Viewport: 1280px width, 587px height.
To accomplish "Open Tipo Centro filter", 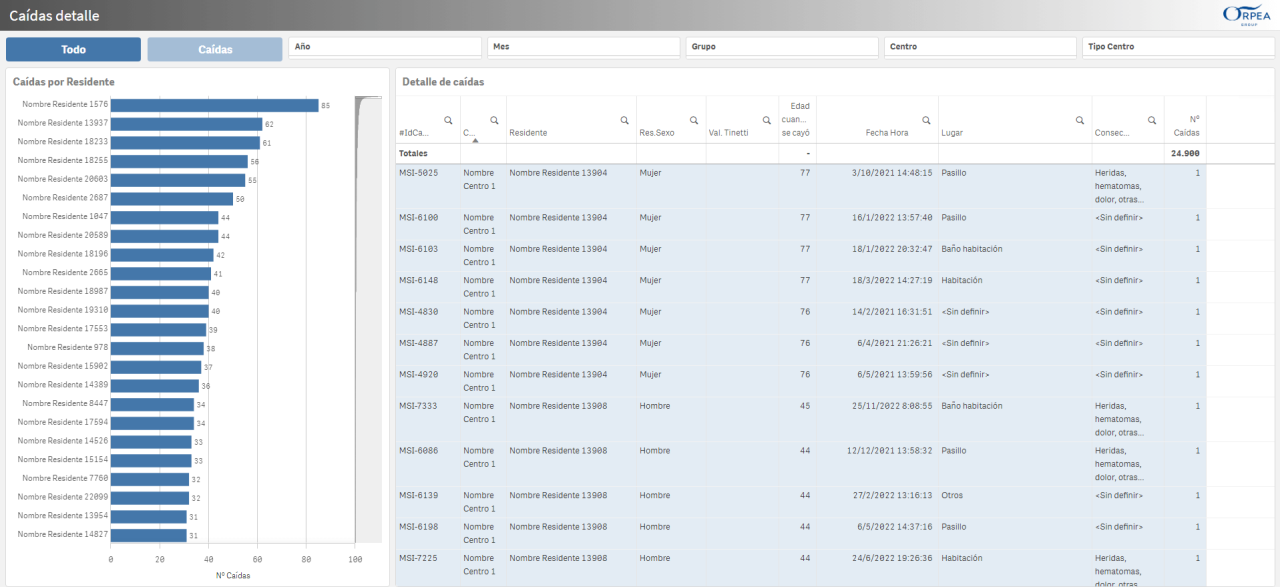I will click(1177, 47).
